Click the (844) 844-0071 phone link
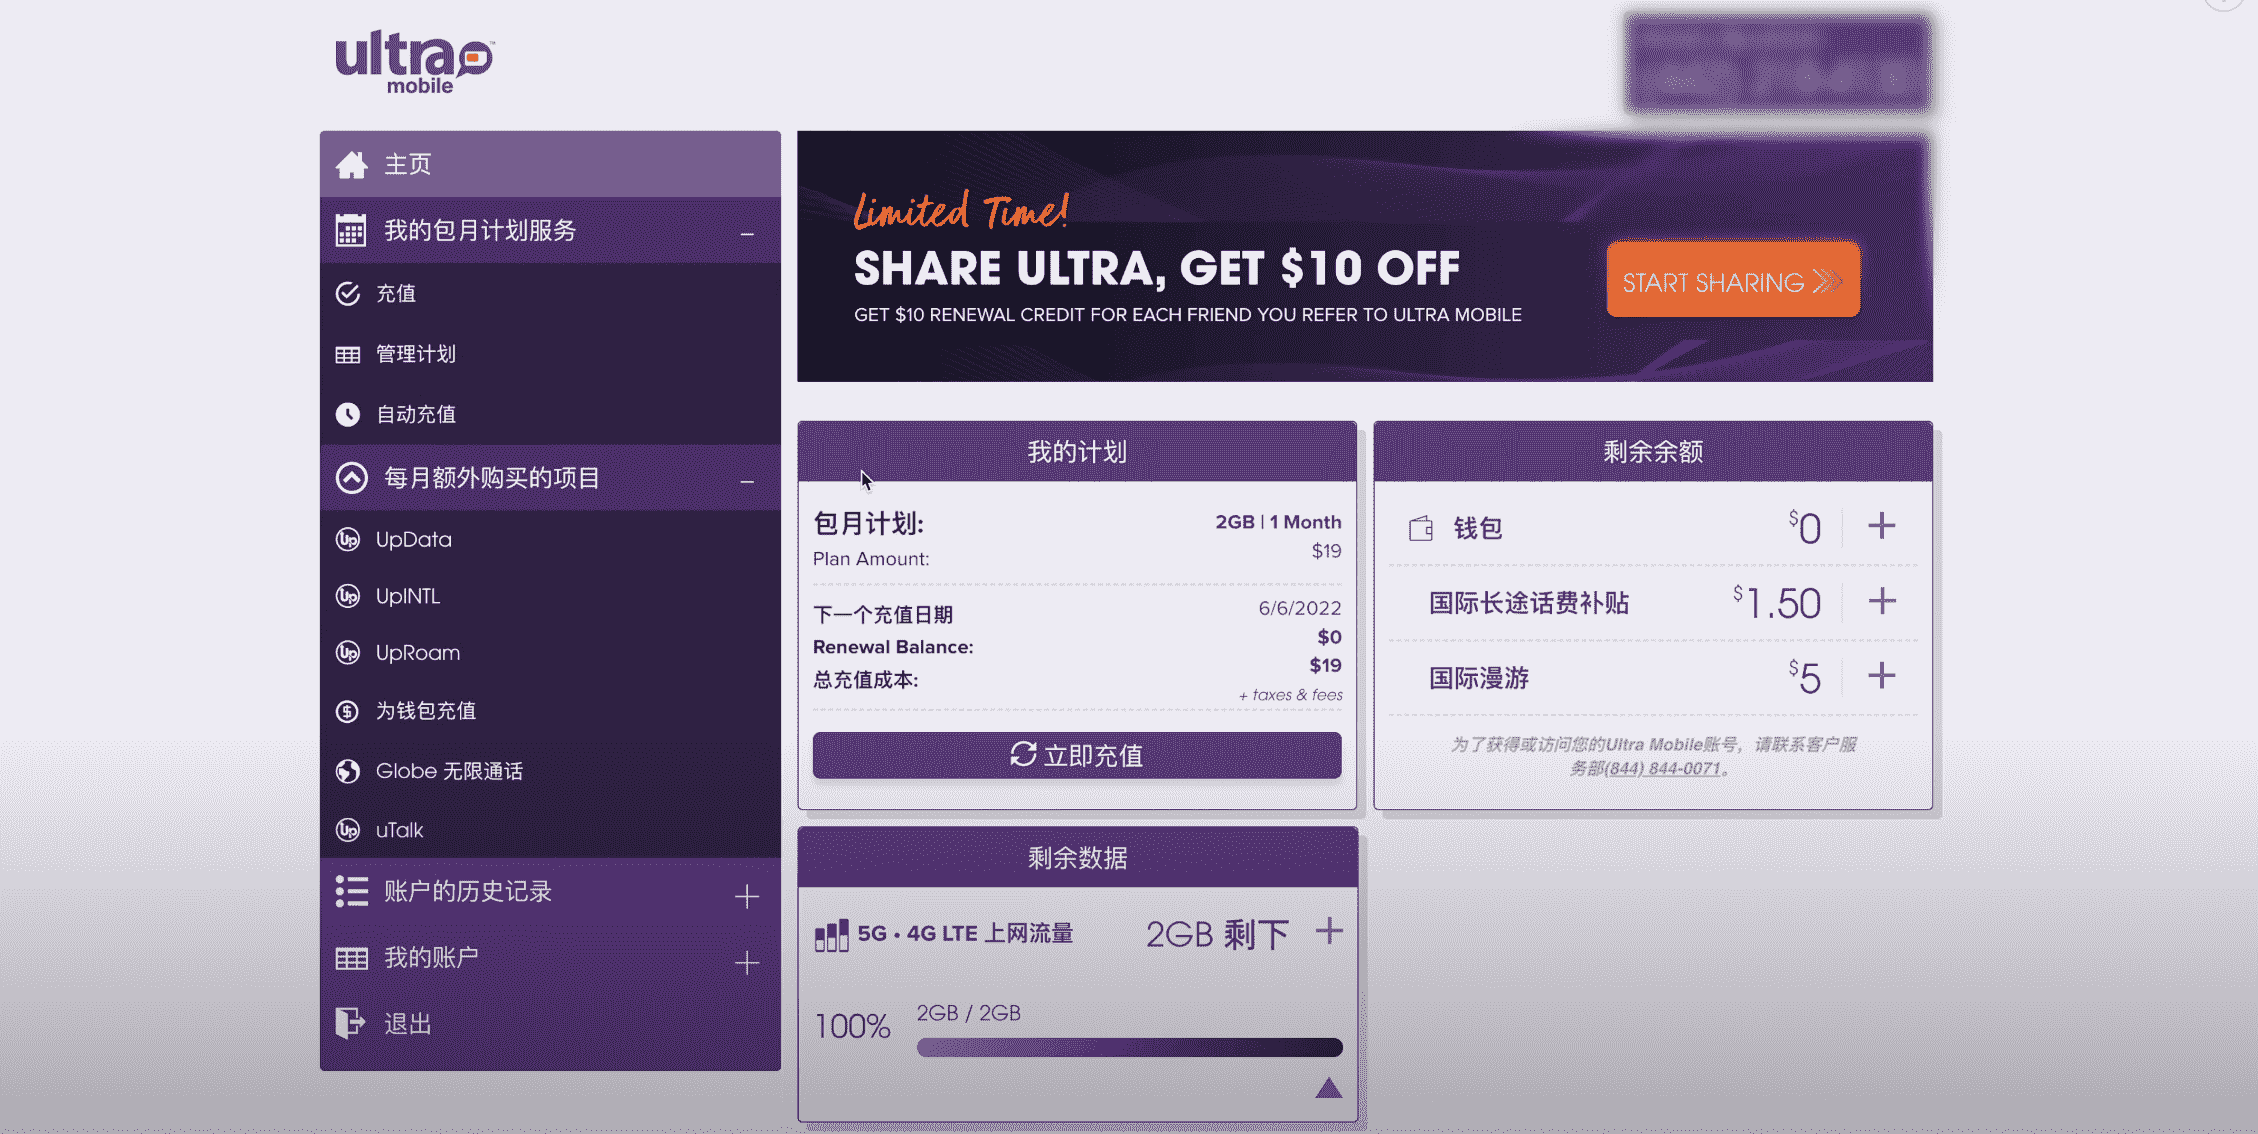Viewport: 2258px width, 1134px height. pyautogui.click(x=1662, y=768)
